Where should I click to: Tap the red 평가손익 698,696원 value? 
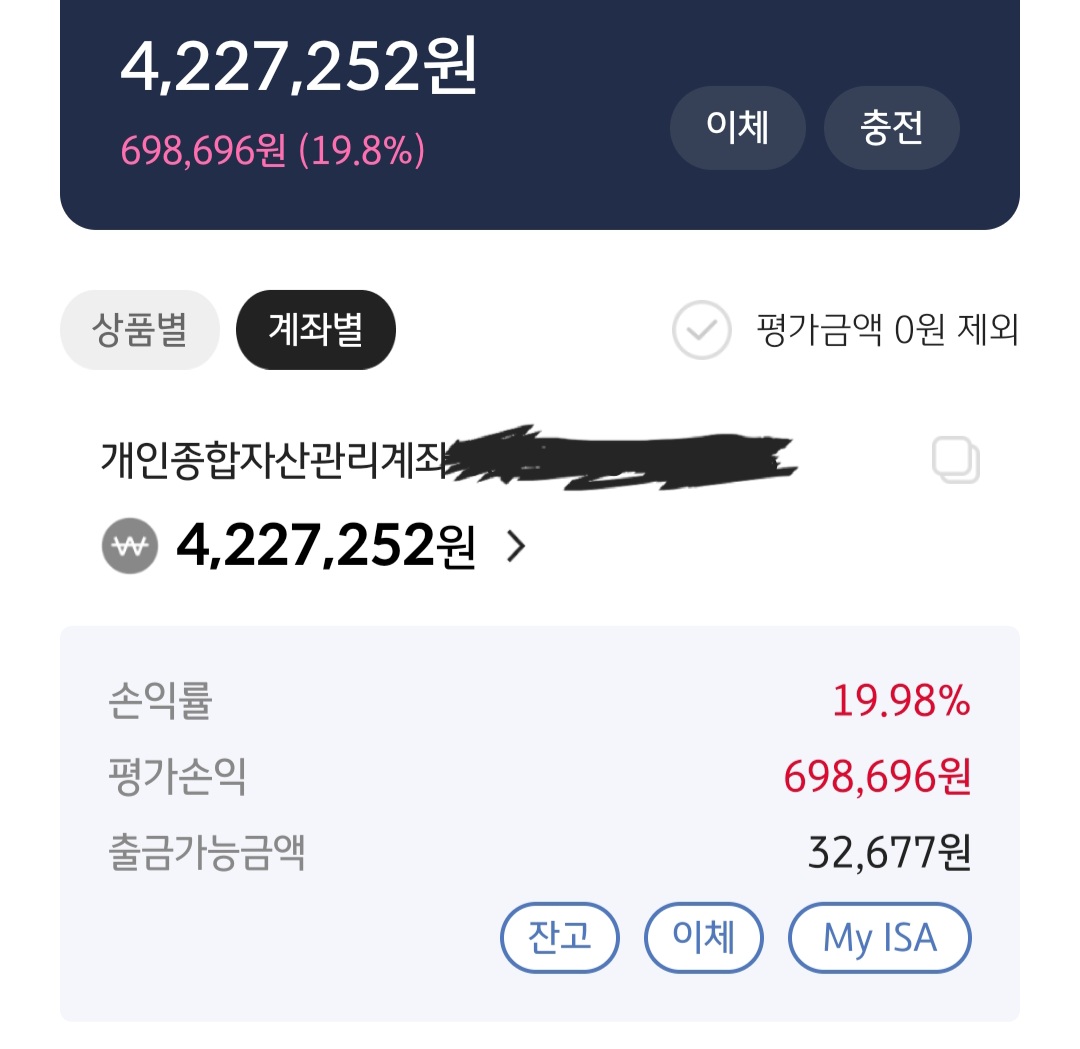point(877,777)
